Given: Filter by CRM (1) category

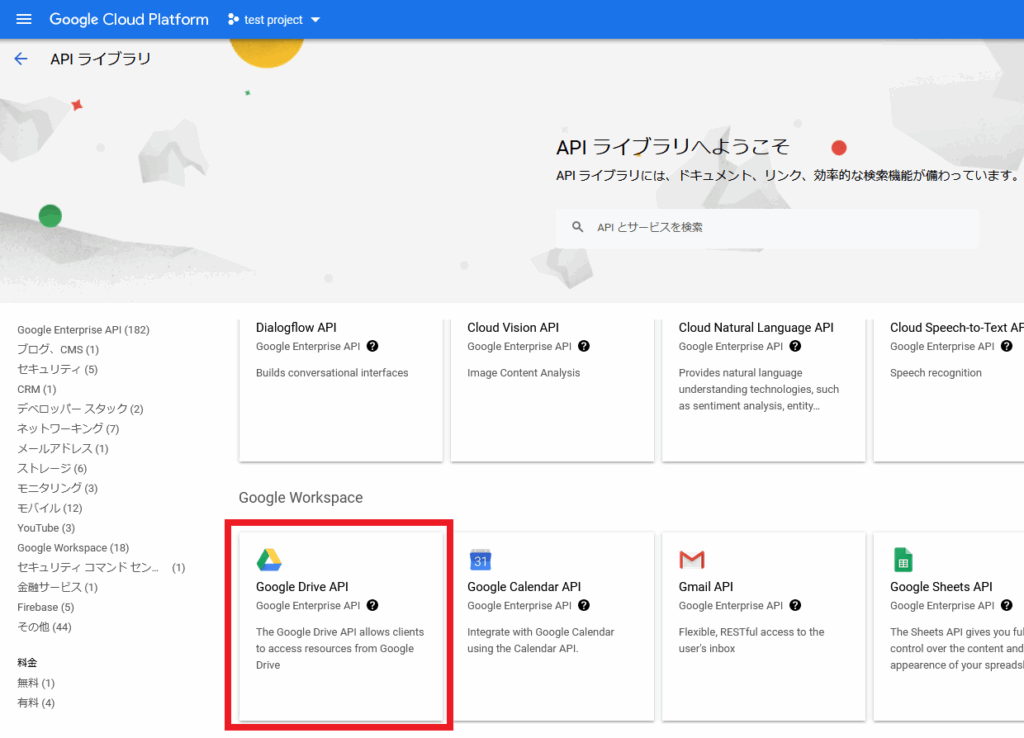Looking at the screenshot, I should tap(37, 389).
